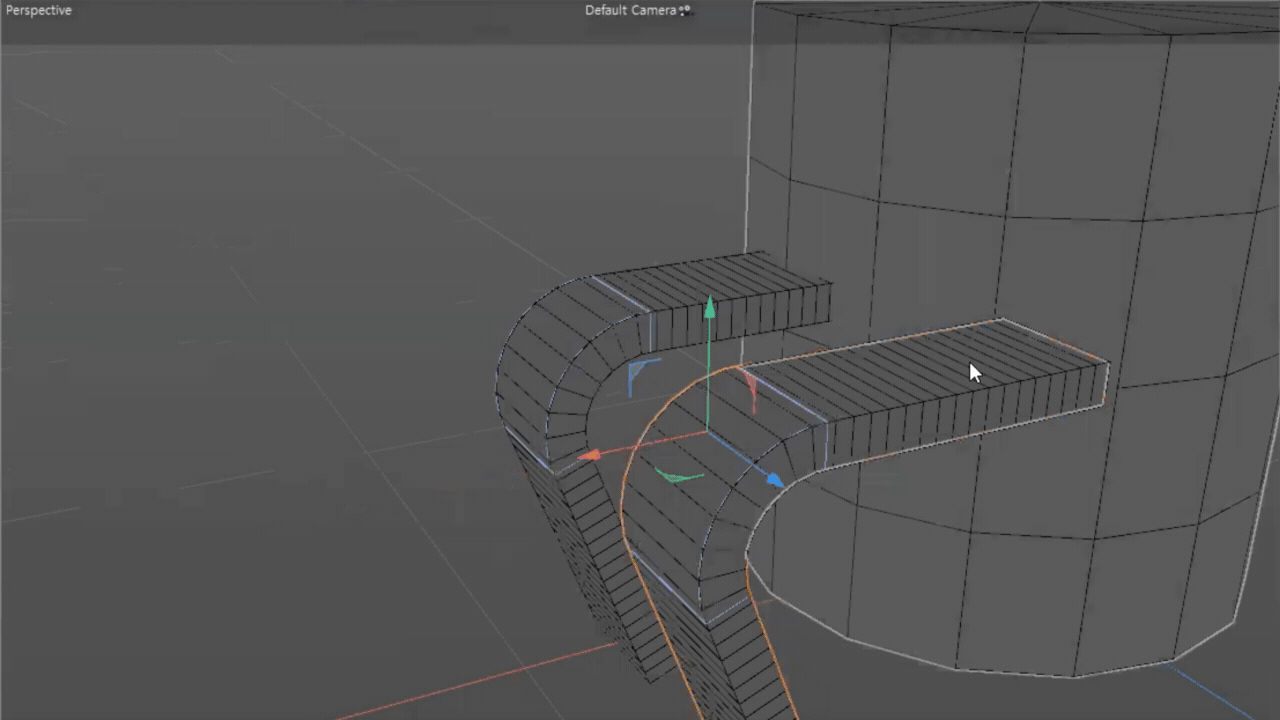Click the green corner plane handle of gizmo
The height and width of the screenshot is (720, 1280).
click(677, 475)
